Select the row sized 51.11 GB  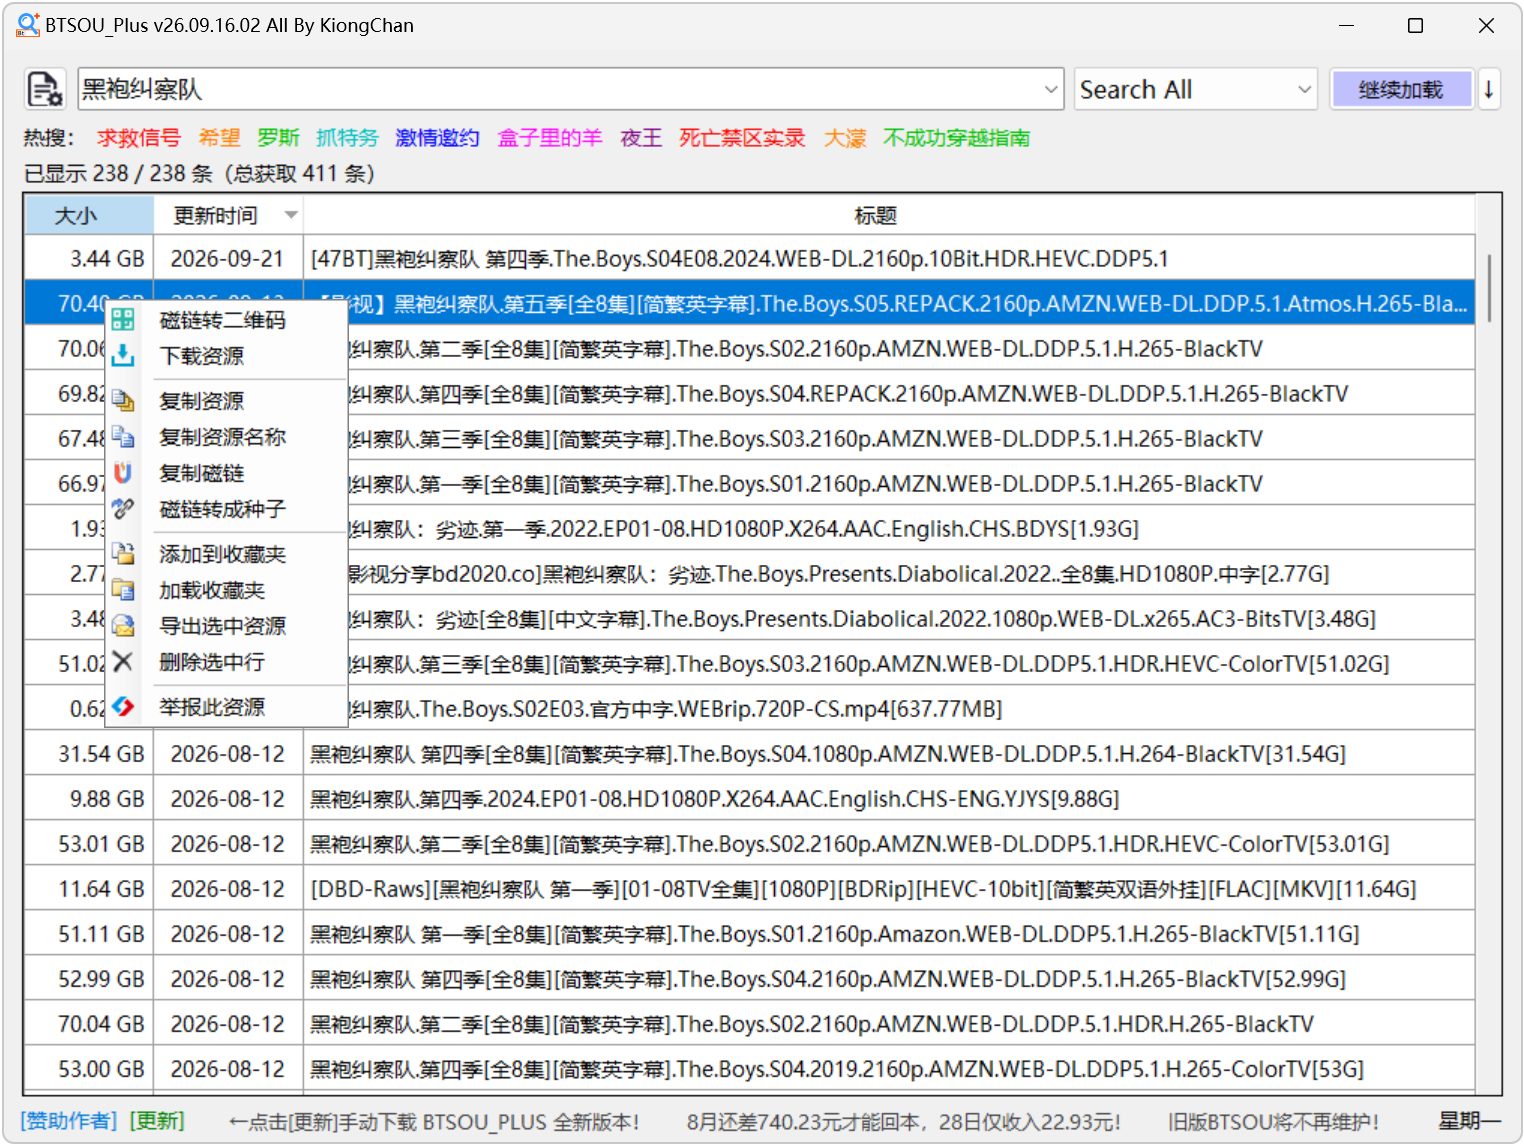[x=750, y=934]
